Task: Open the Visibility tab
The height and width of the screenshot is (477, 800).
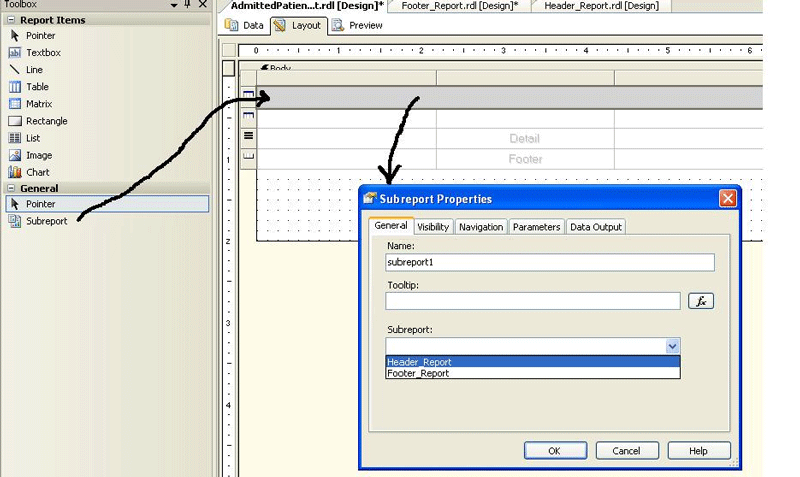Action: (x=433, y=227)
